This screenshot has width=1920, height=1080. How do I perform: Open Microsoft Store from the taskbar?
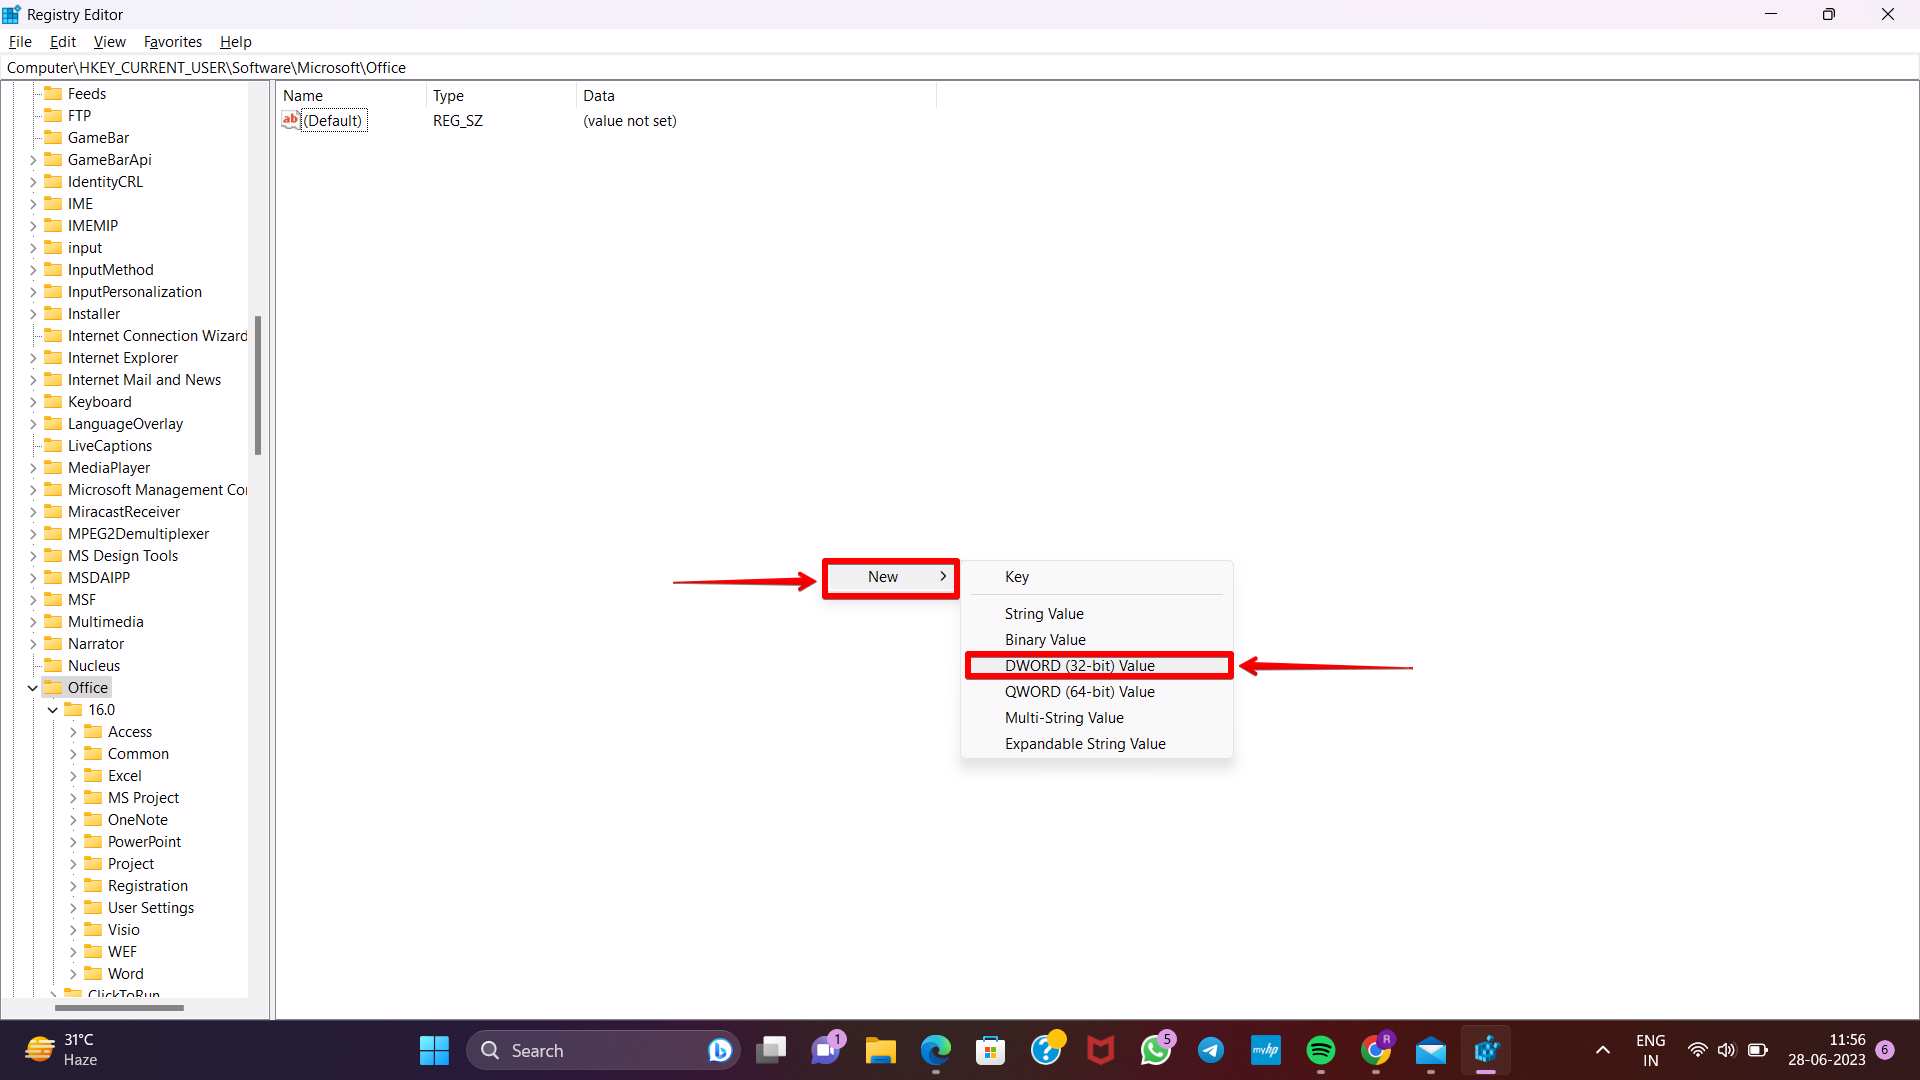[x=990, y=1050]
